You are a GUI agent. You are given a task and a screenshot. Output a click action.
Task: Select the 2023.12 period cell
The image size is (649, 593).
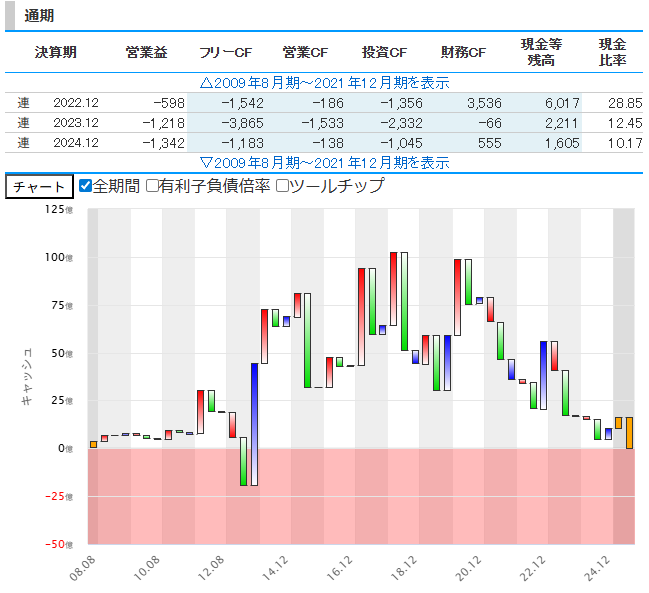point(76,123)
